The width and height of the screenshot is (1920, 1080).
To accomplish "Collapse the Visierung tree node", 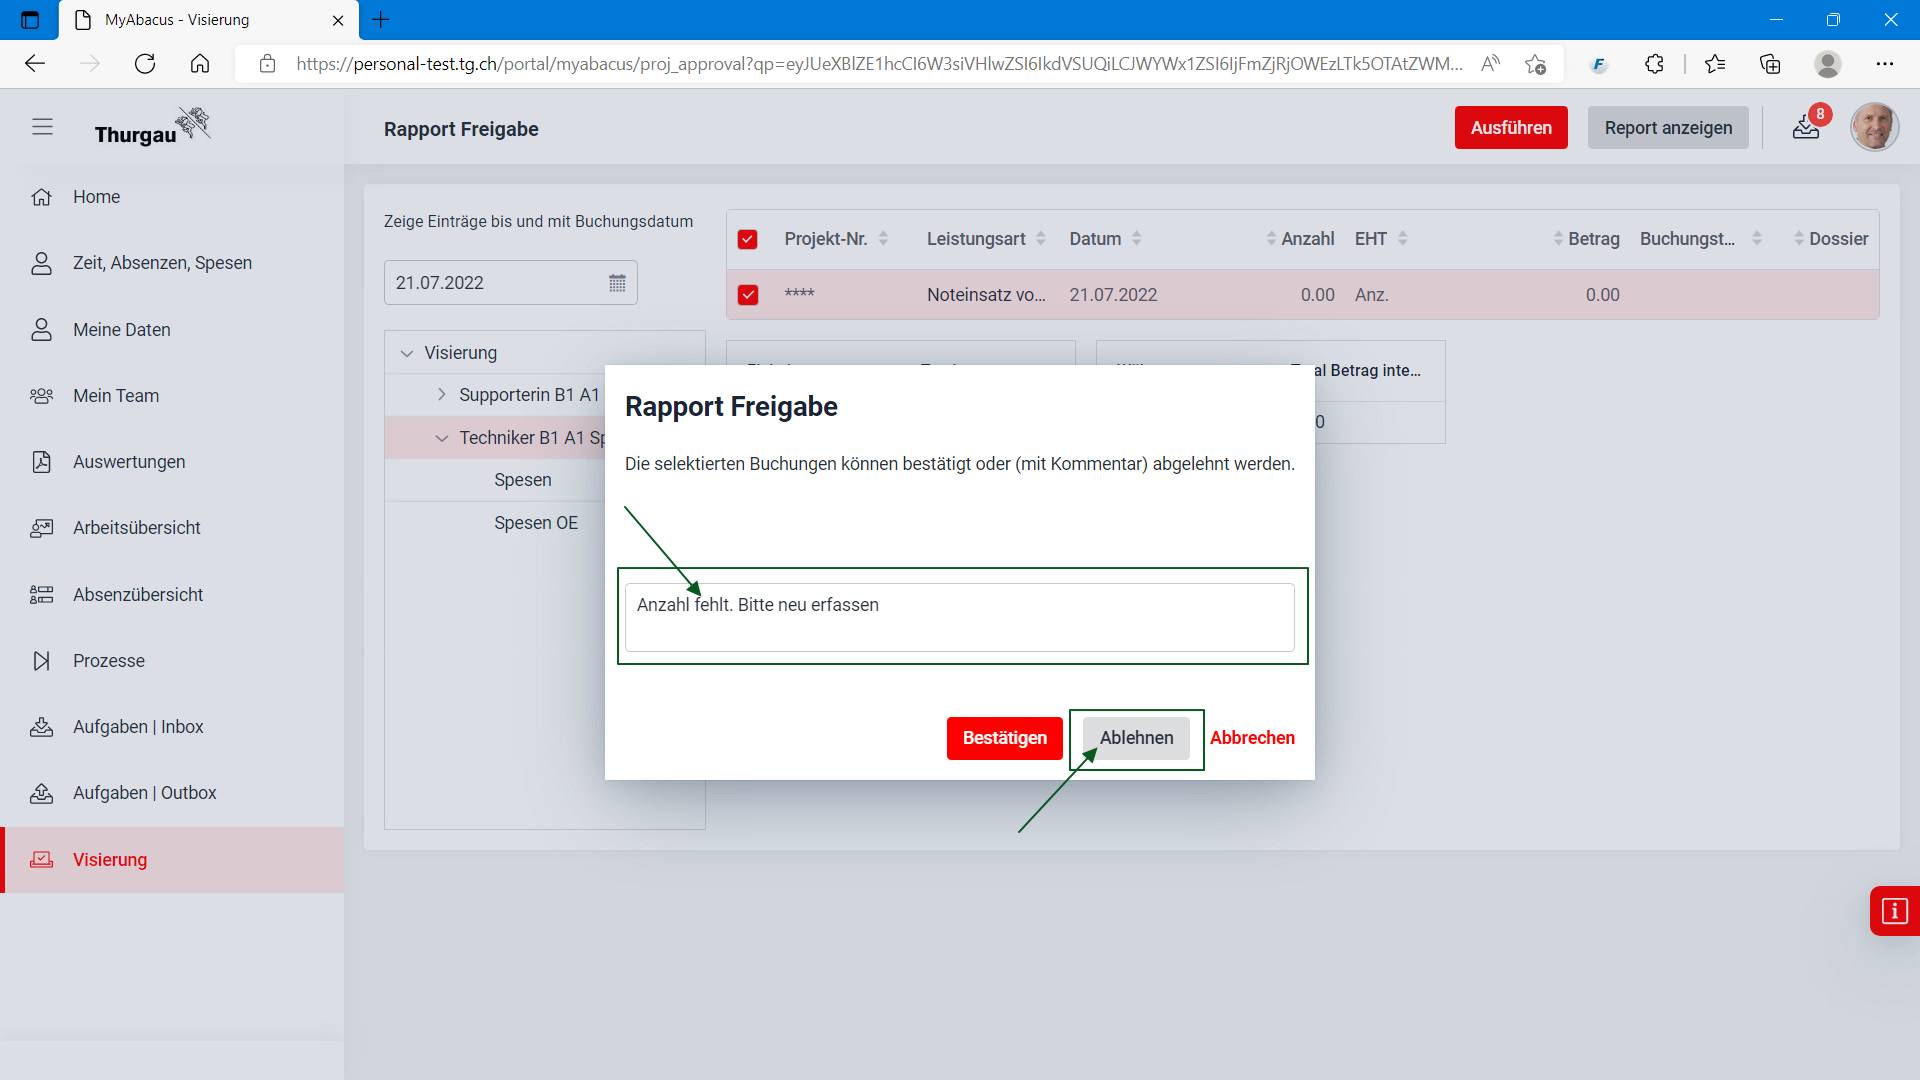I will click(407, 353).
